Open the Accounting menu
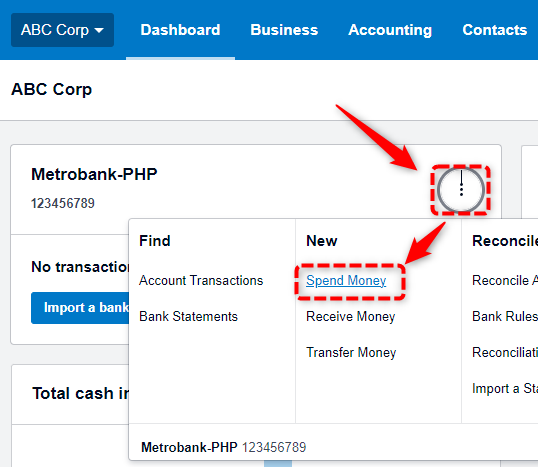The width and height of the screenshot is (538, 467). pyautogui.click(x=390, y=30)
